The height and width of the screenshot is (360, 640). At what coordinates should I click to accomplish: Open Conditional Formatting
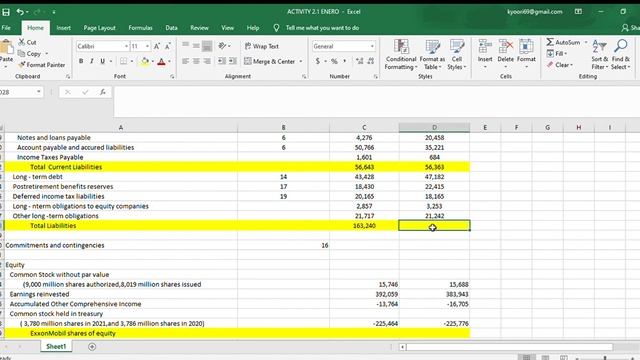tap(401, 55)
